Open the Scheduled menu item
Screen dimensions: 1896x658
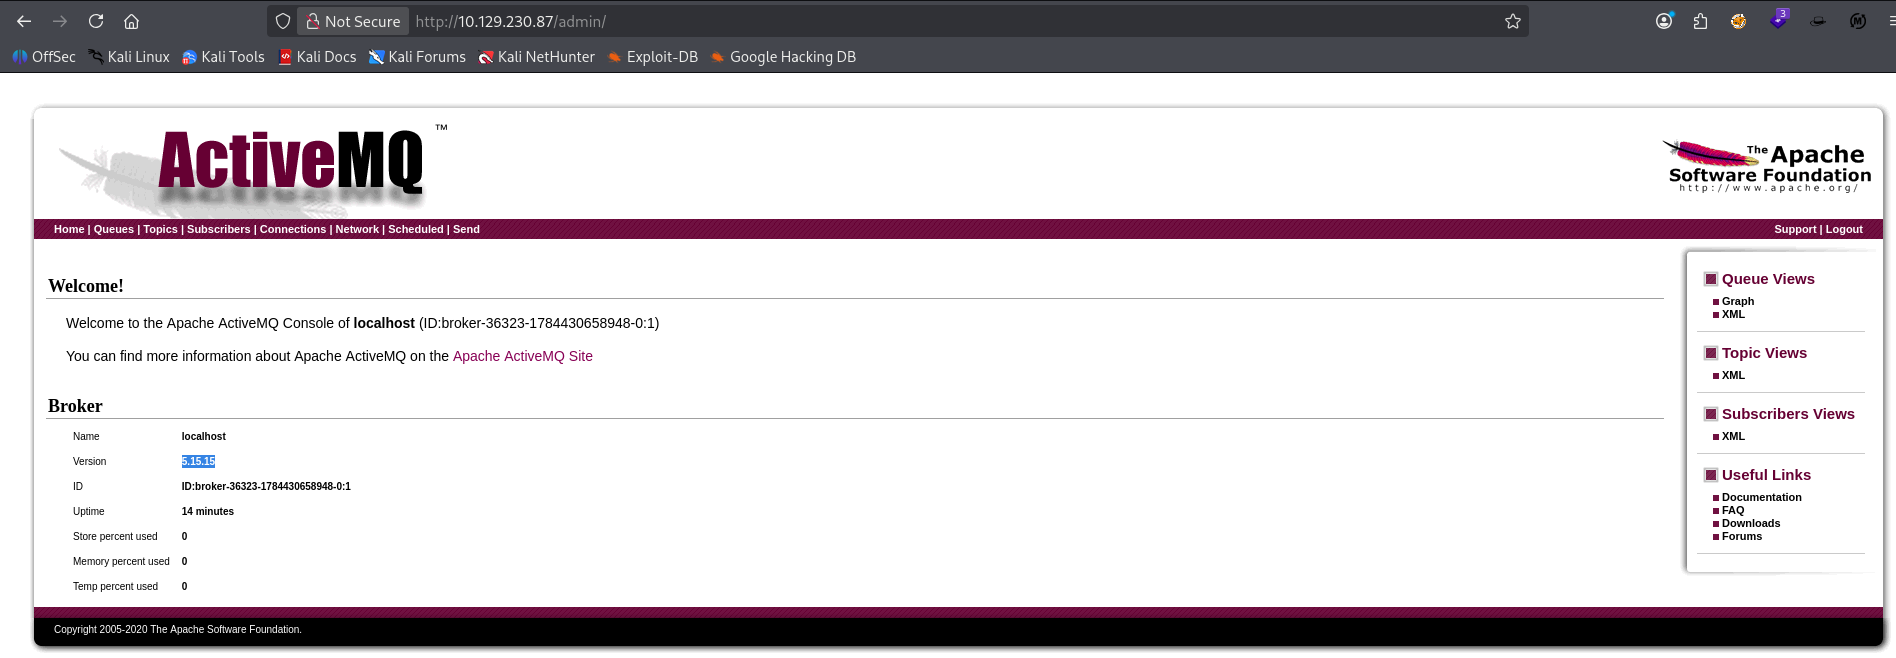416,229
